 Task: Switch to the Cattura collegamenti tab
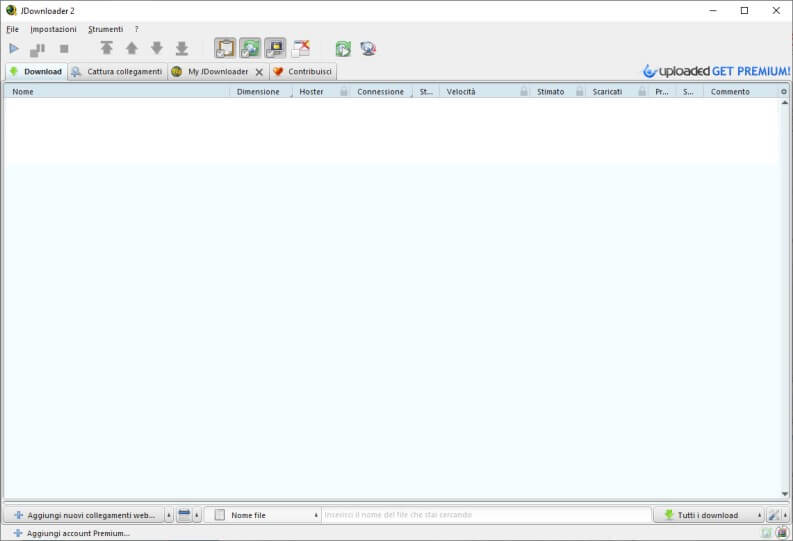[x=117, y=71]
